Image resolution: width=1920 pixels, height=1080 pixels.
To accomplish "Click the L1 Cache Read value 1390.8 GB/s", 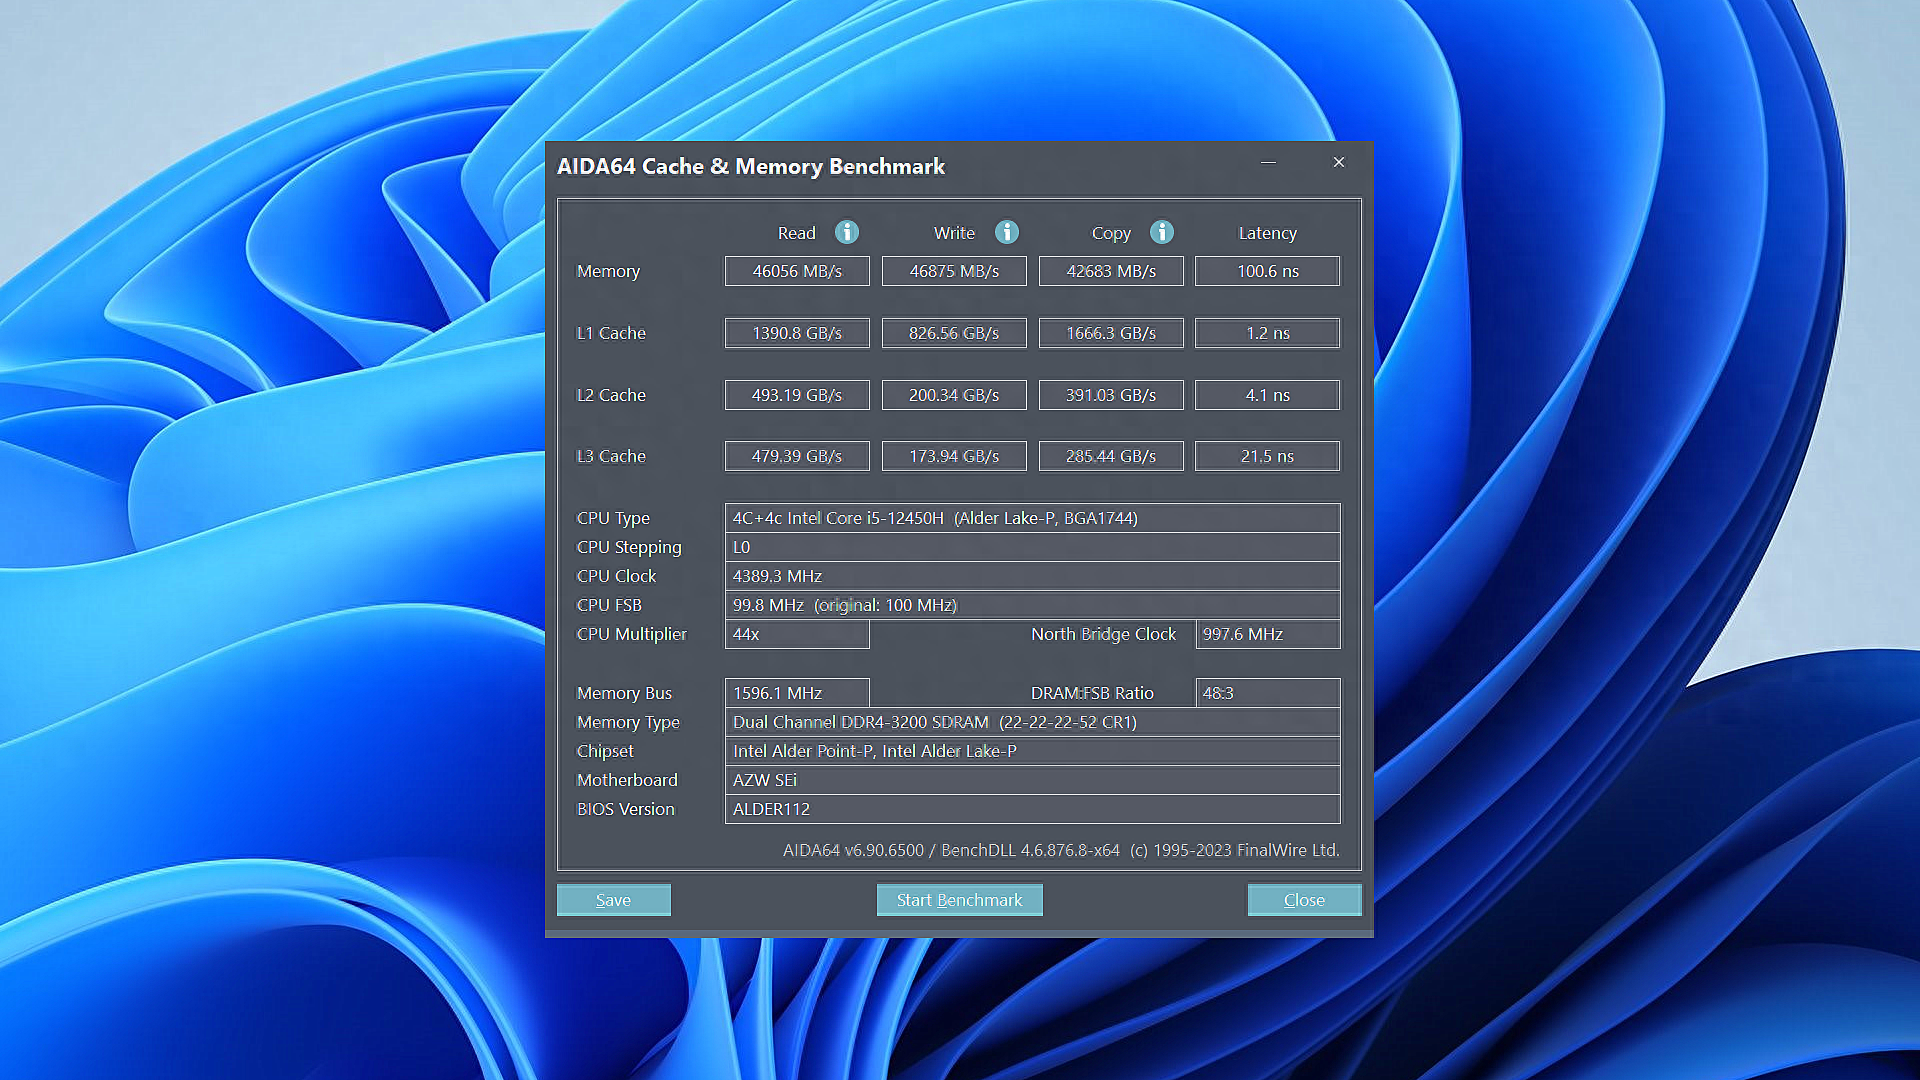I will 797,333.
